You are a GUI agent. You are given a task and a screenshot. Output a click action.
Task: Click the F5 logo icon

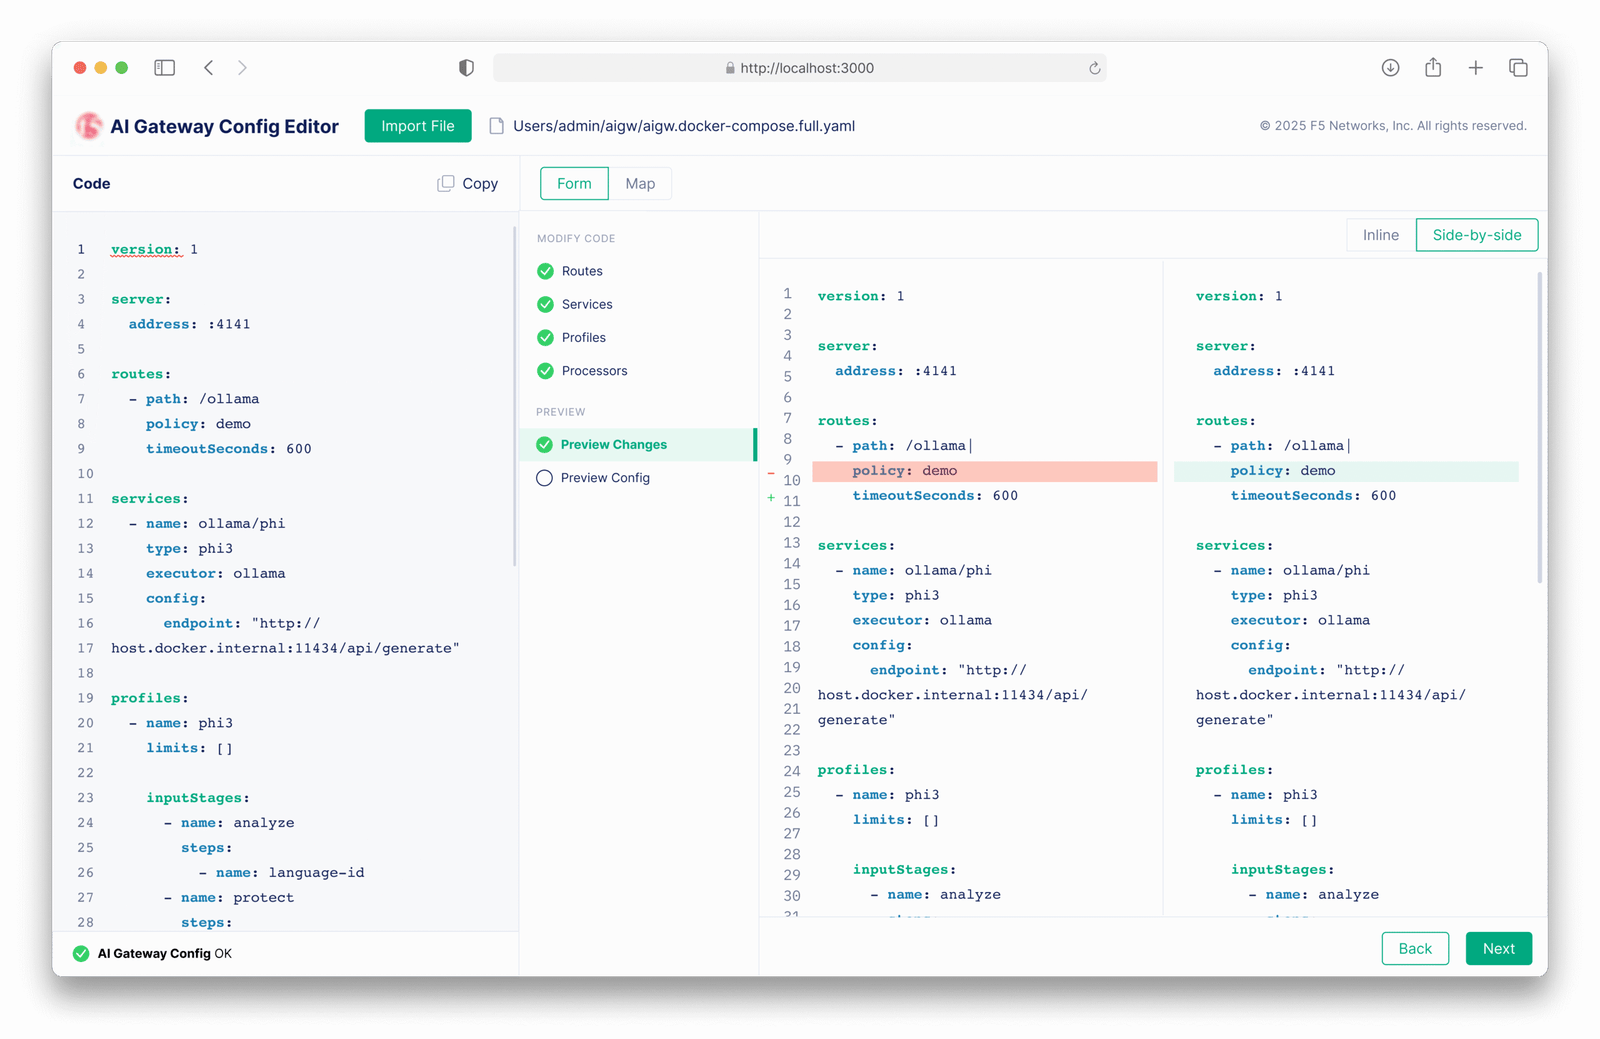[x=89, y=126]
